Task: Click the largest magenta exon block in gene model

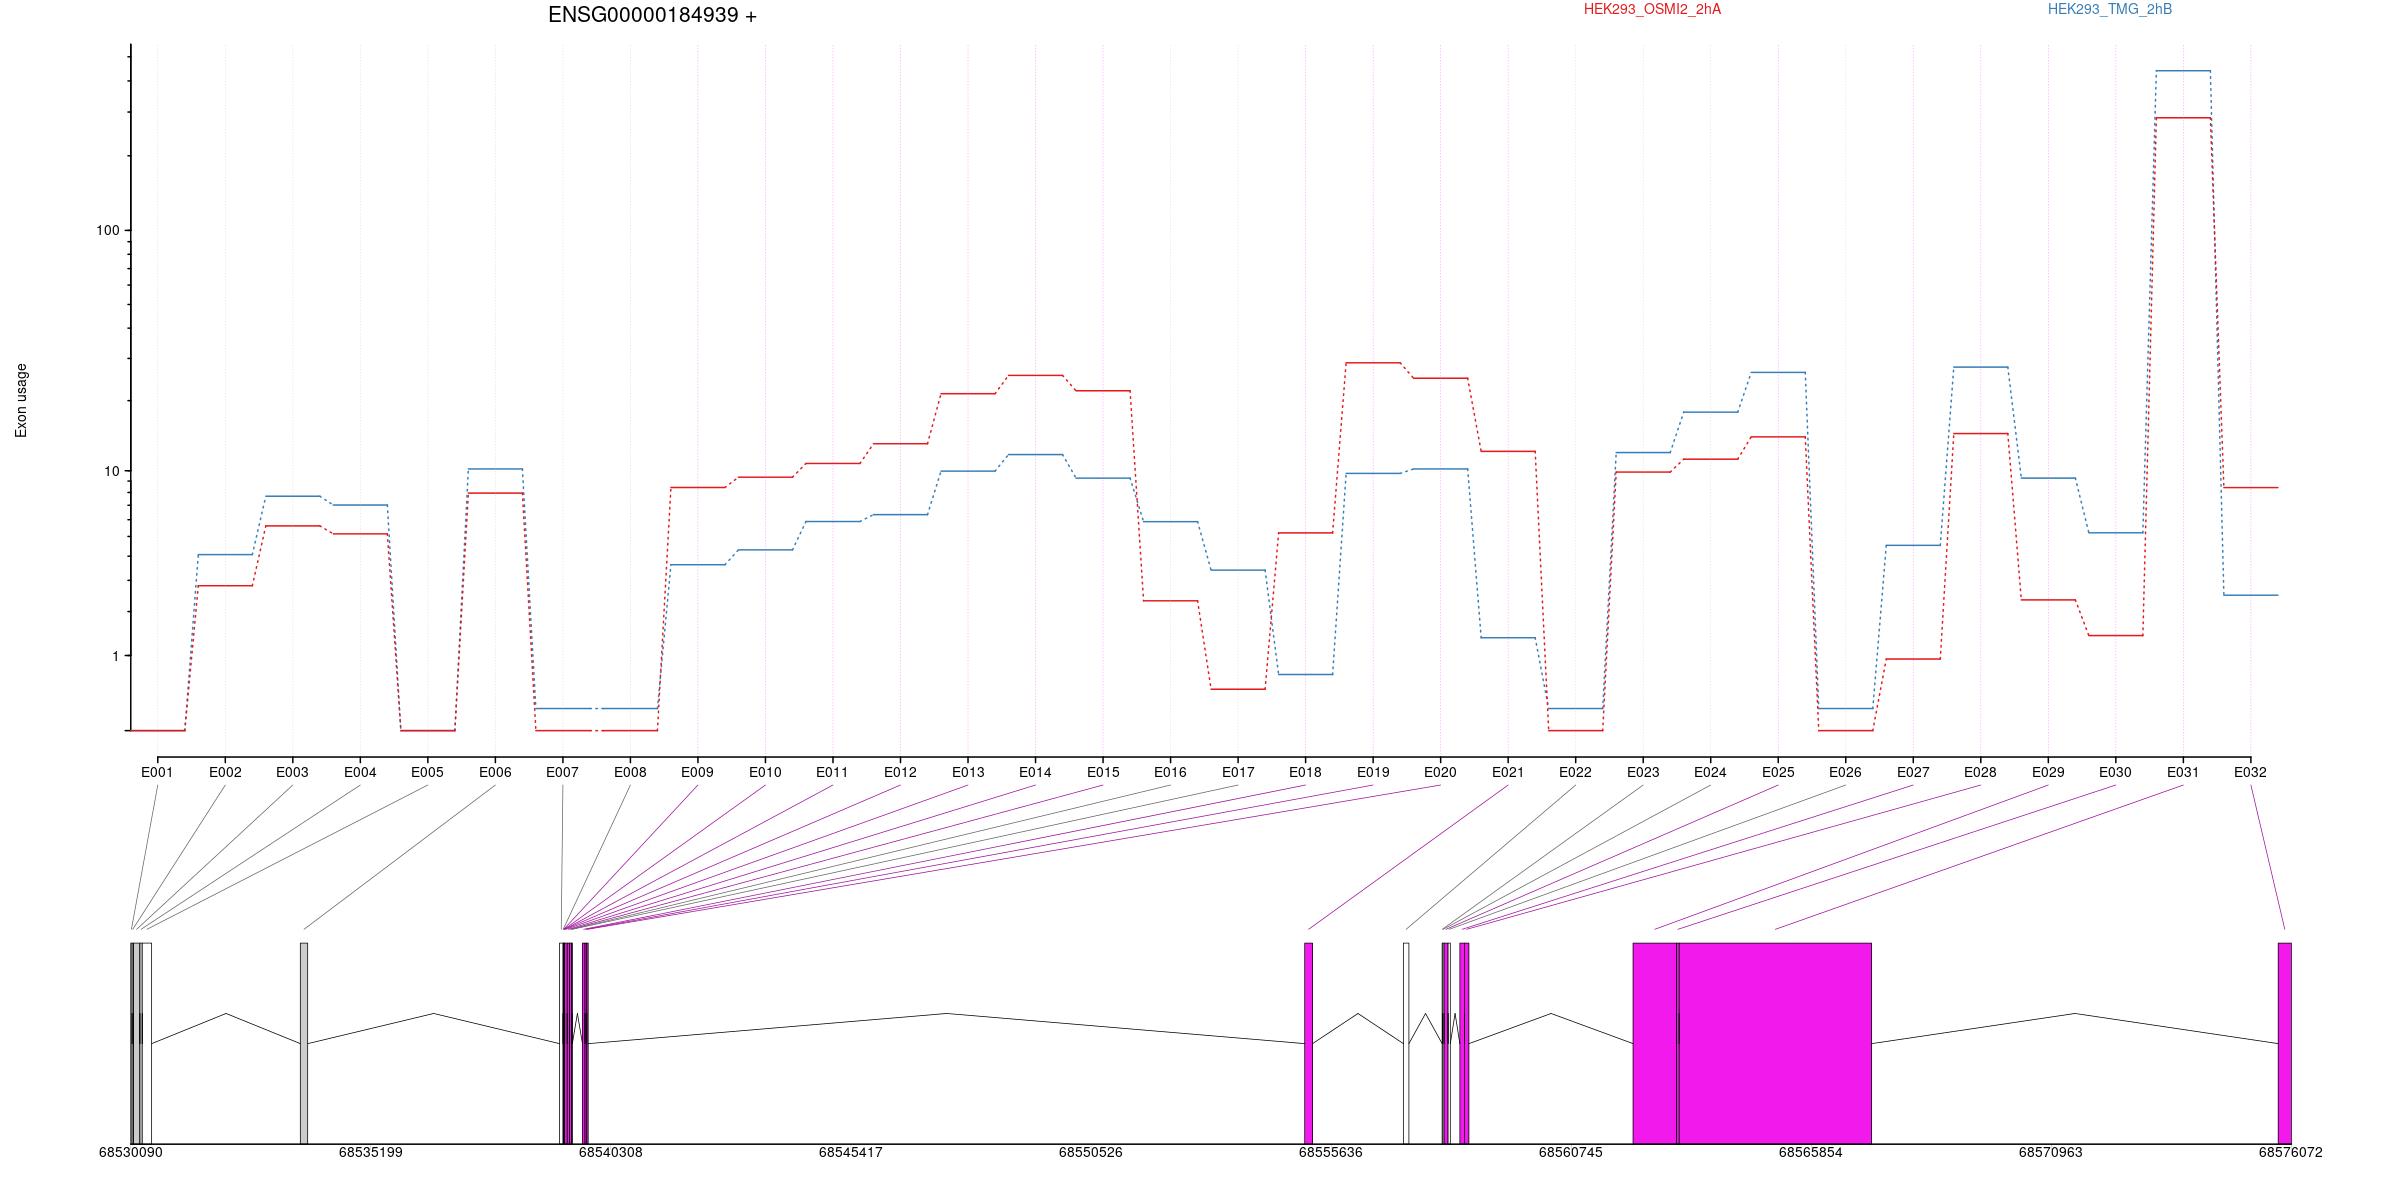Action: (x=1775, y=1043)
